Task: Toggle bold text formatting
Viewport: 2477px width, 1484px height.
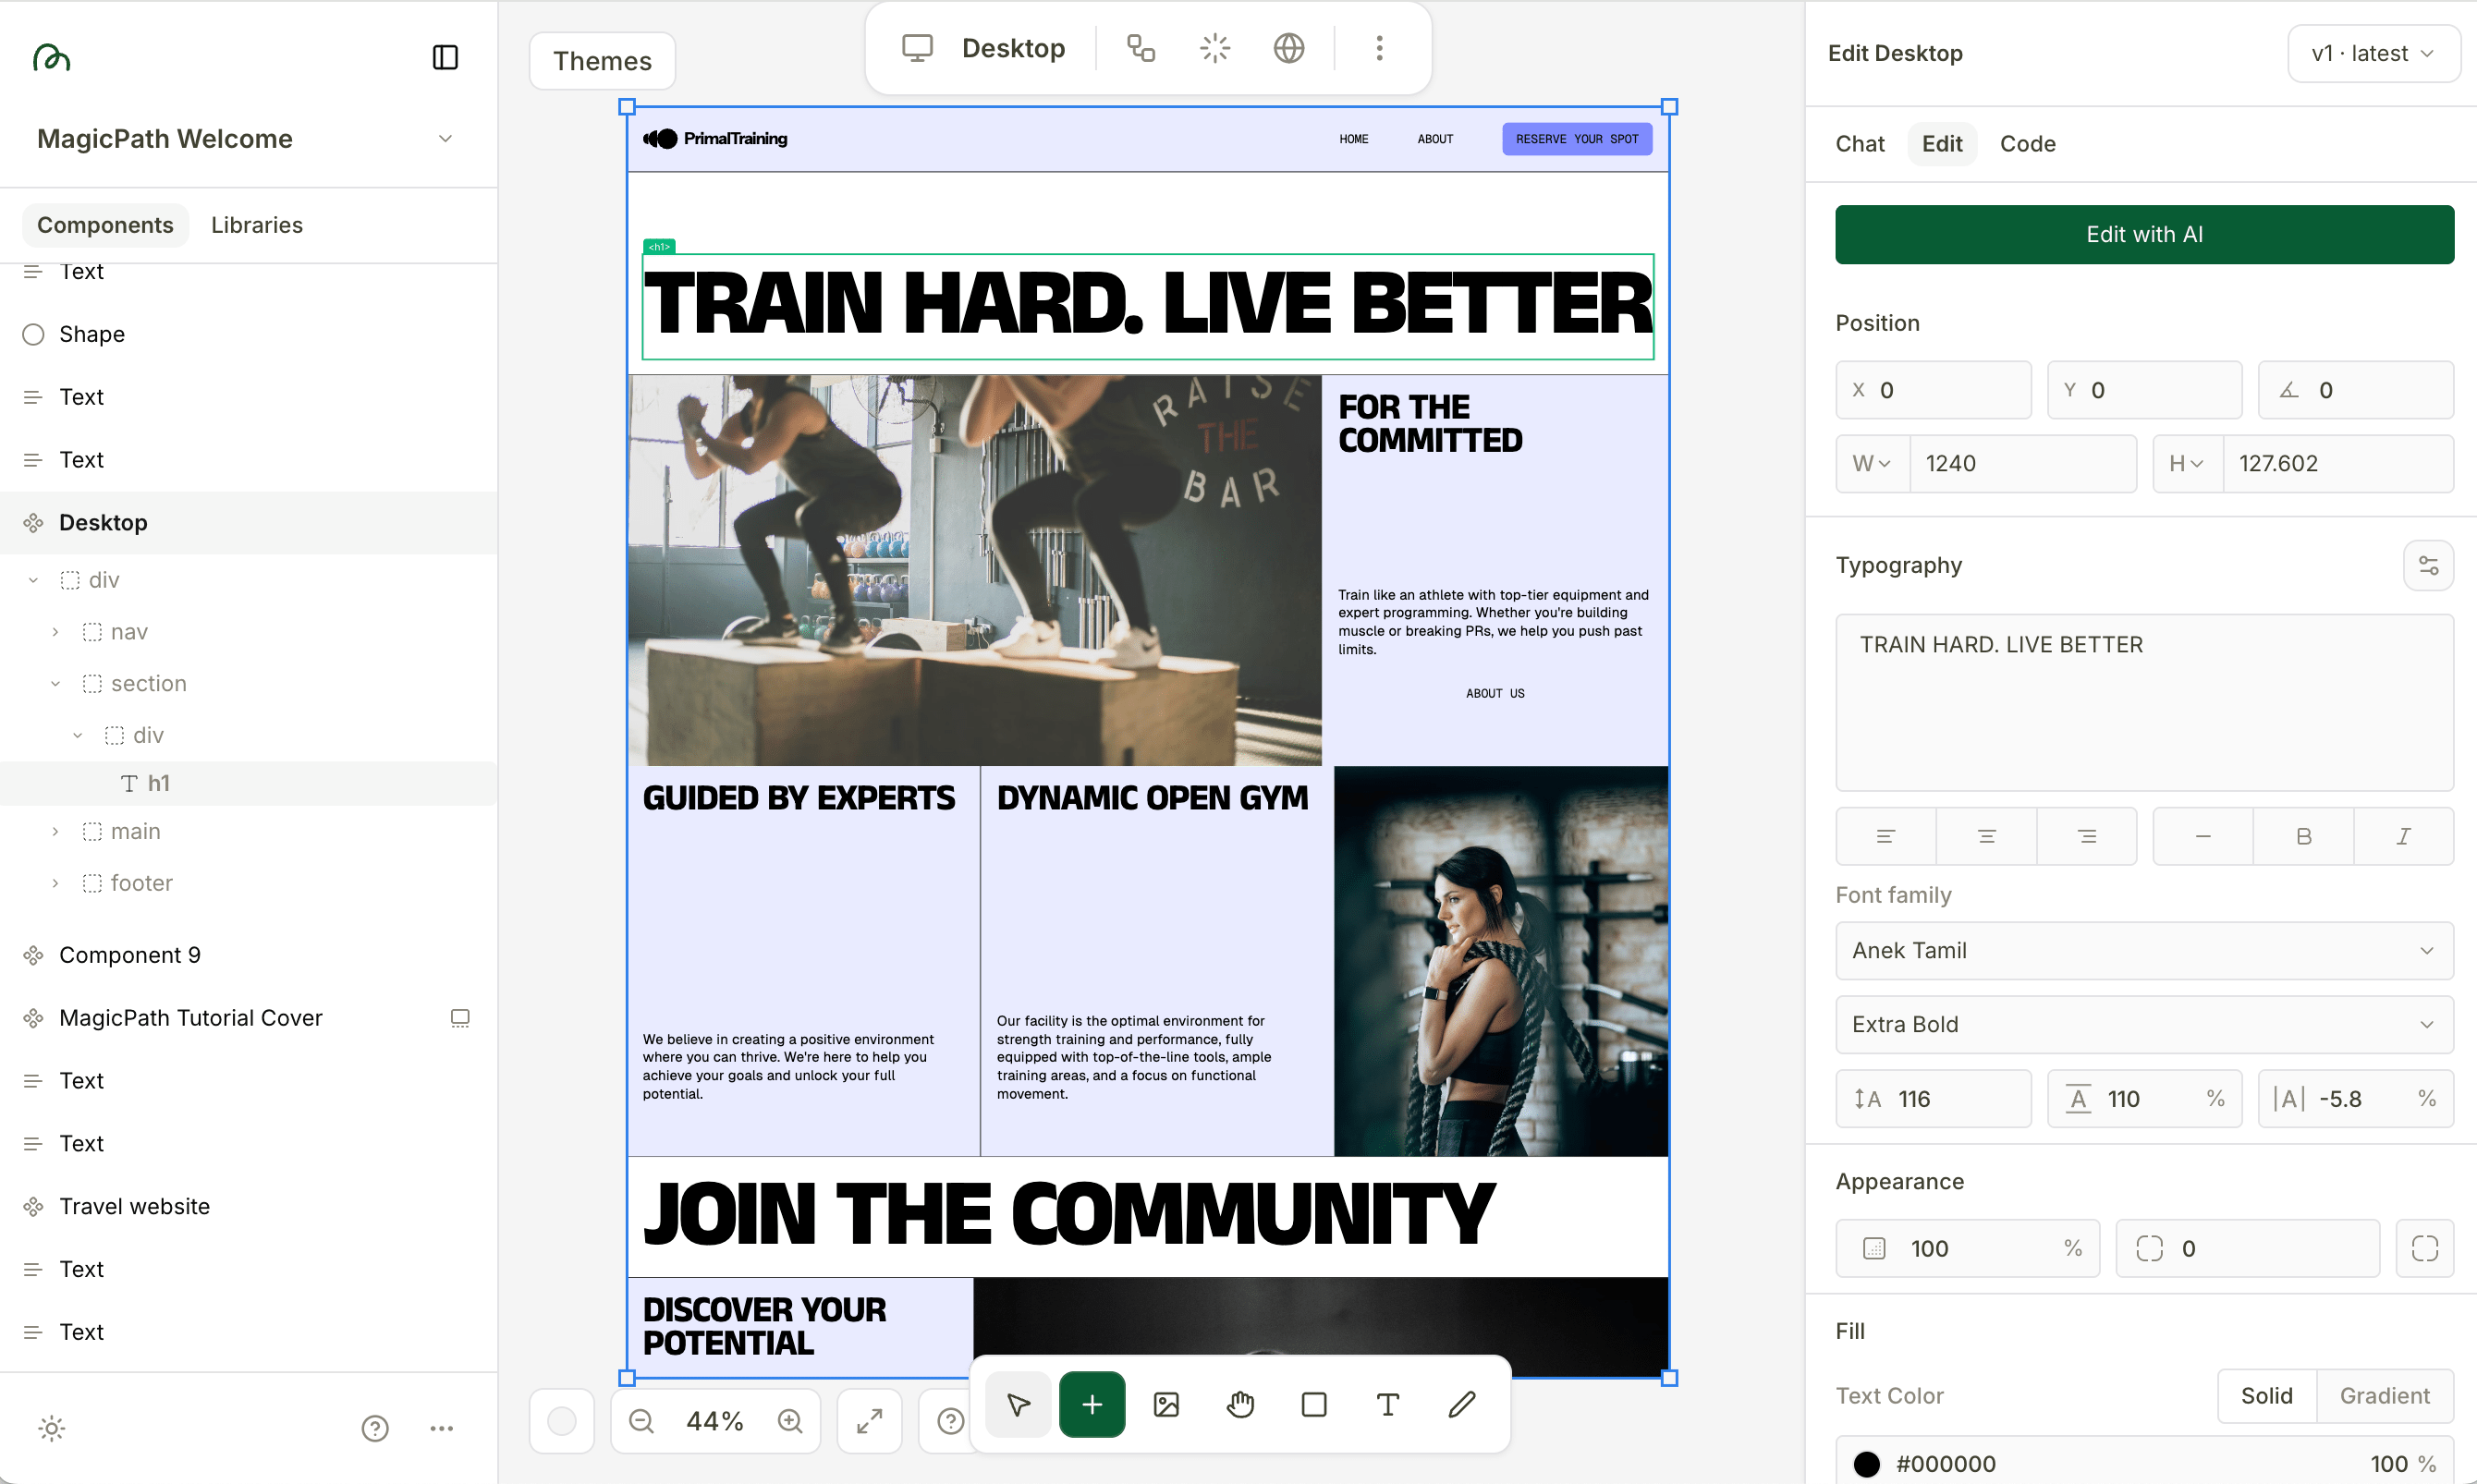Action: pyautogui.click(x=2303, y=836)
